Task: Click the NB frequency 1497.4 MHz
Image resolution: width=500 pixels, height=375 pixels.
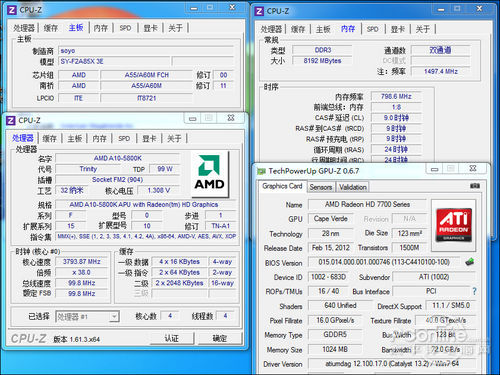Action: (x=440, y=71)
